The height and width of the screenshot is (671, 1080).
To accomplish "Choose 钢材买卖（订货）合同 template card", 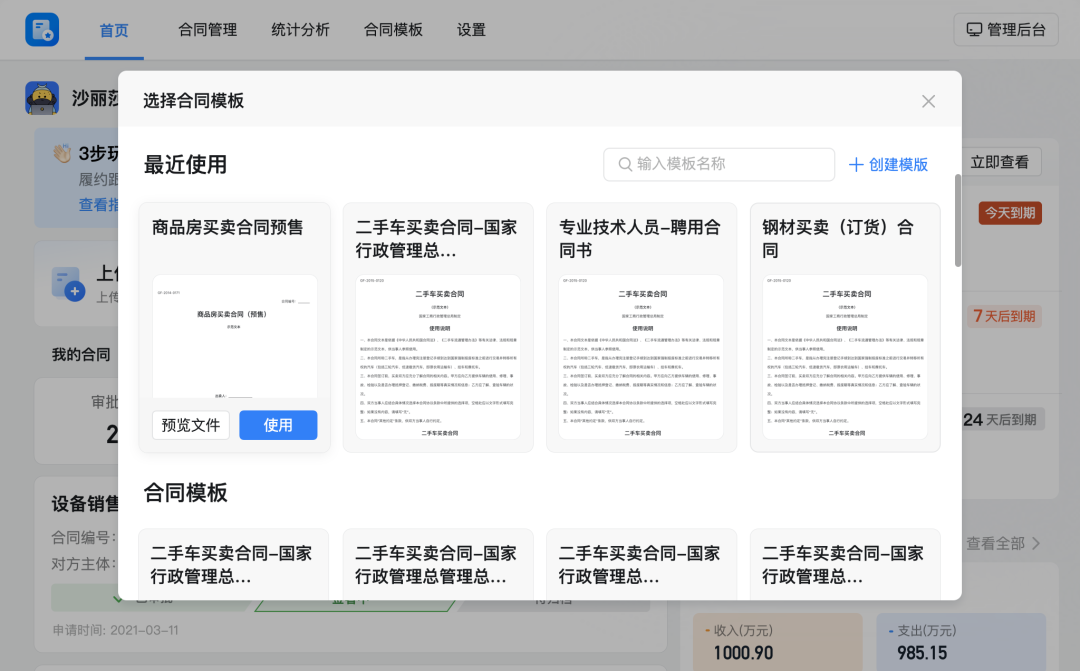I will pyautogui.click(x=845, y=327).
